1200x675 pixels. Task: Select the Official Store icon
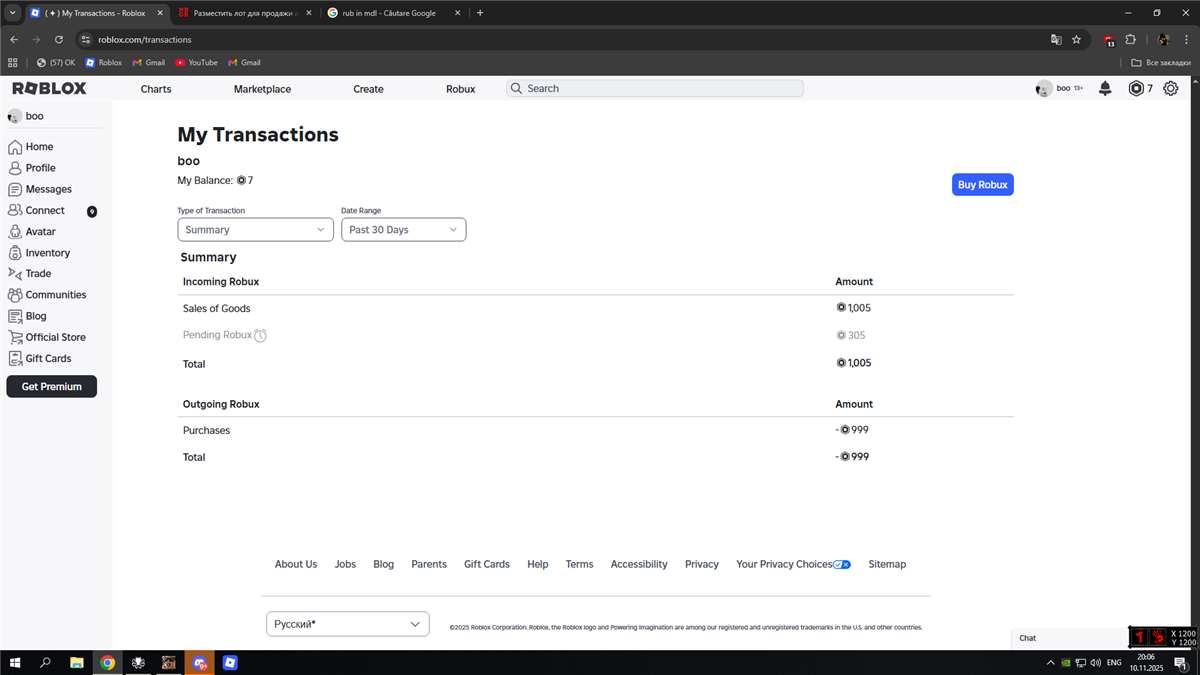tap(14, 336)
